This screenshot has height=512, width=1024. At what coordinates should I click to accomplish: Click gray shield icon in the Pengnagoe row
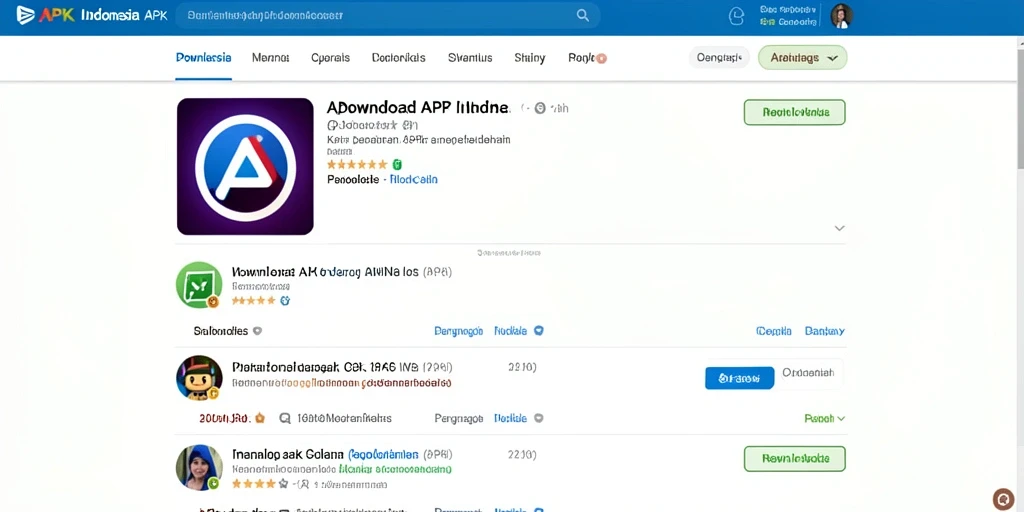pyautogui.click(x=538, y=419)
